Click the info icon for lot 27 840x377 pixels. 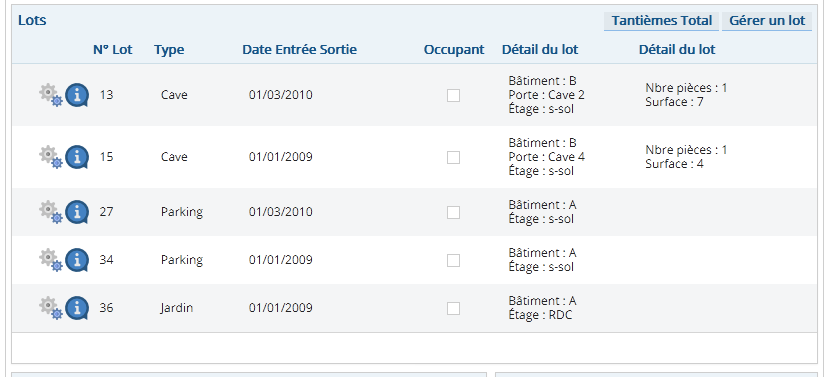(x=77, y=212)
